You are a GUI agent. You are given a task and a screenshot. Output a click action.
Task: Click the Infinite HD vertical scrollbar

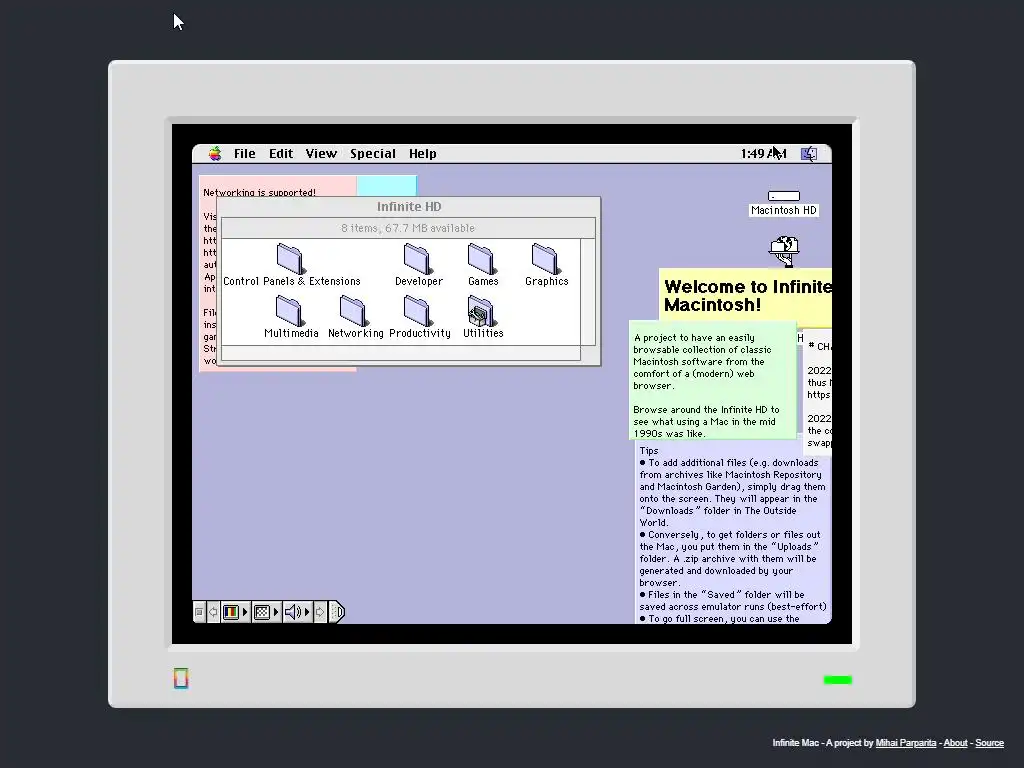[588, 292]
